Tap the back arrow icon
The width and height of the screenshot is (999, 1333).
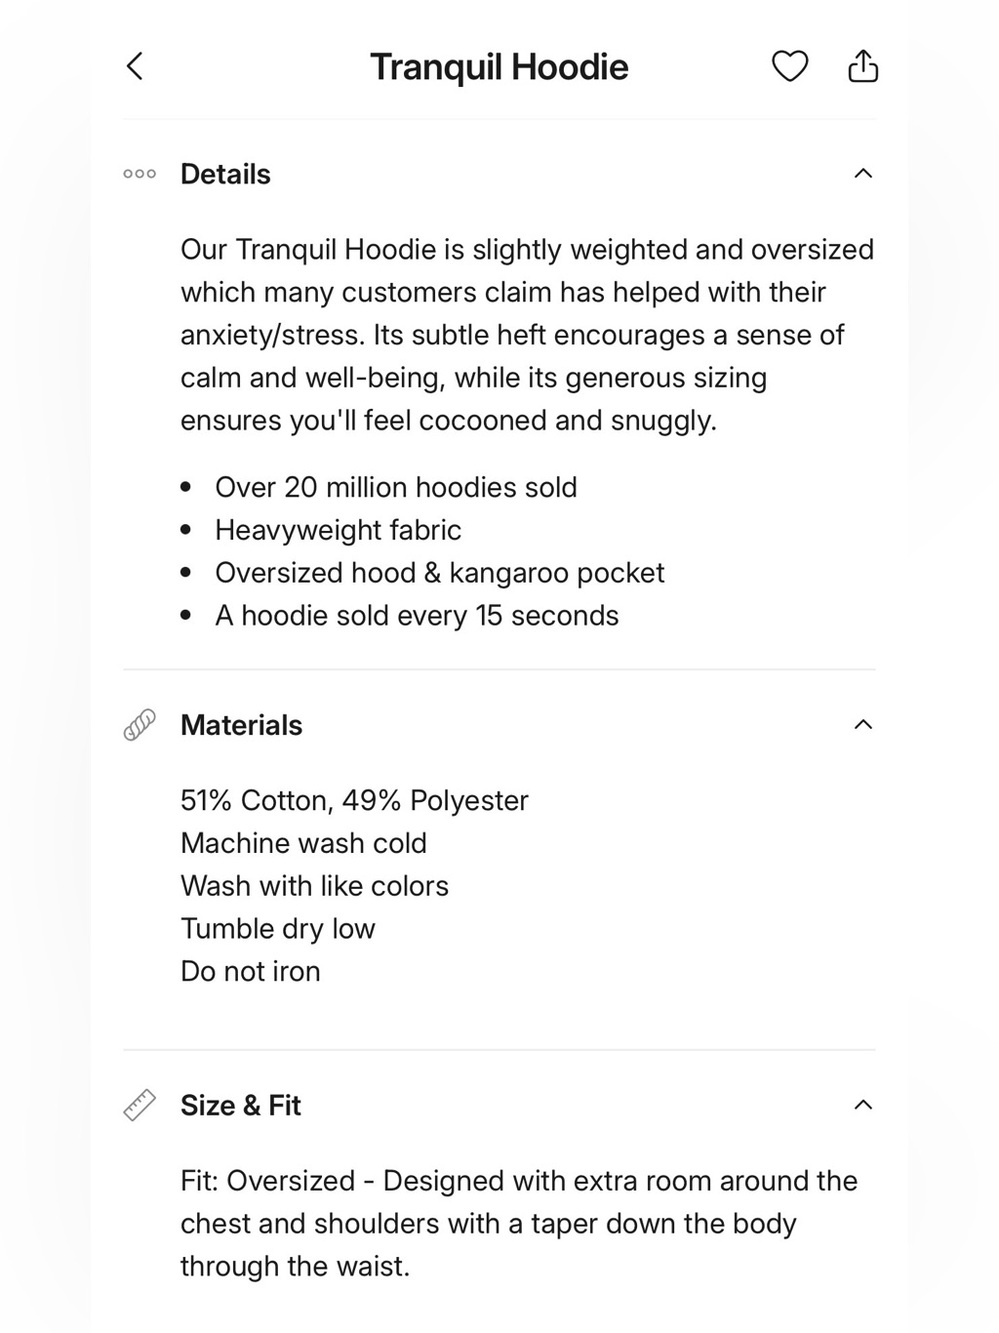[135, 67]
